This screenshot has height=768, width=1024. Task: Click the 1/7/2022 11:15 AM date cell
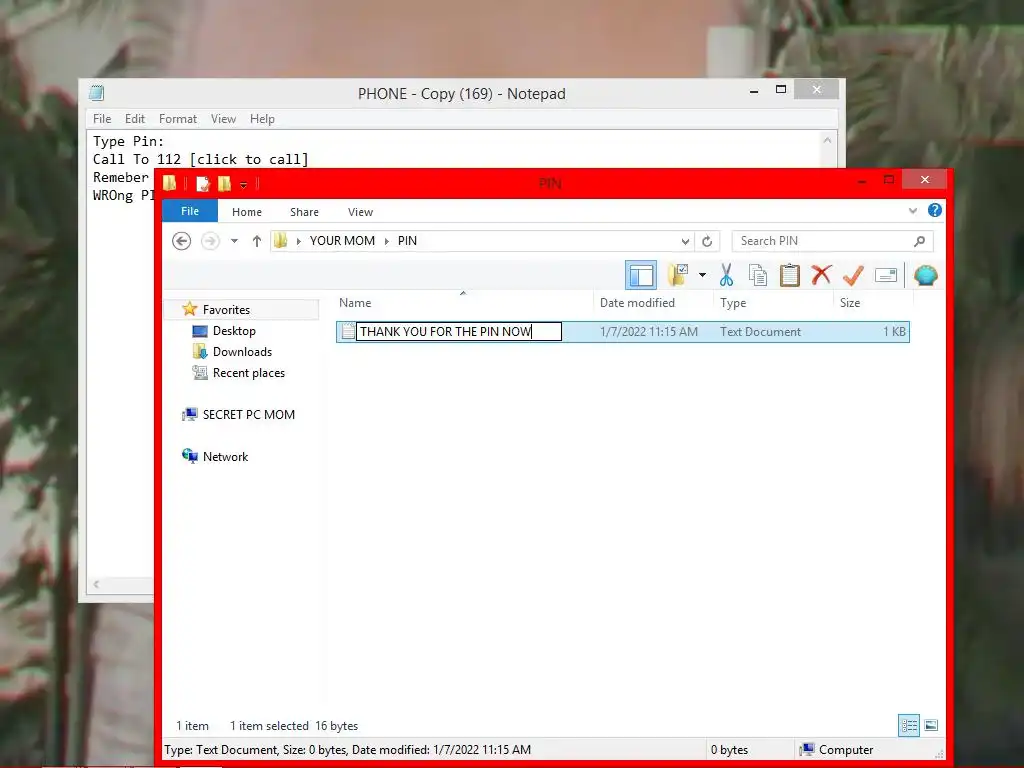(648, 331)
